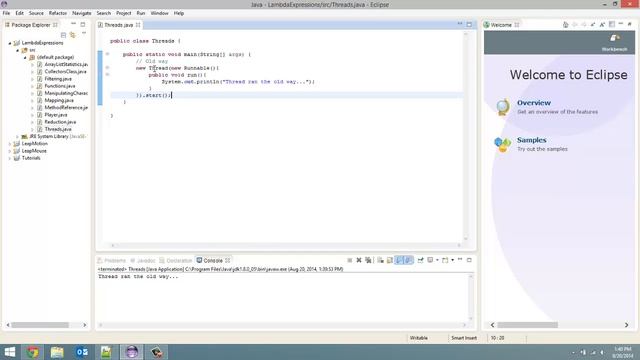The image size is (640, 360).
Task: Click Reduce icon in Welcome toolbar
Action: pyautogui.click(x=593, y=24)
